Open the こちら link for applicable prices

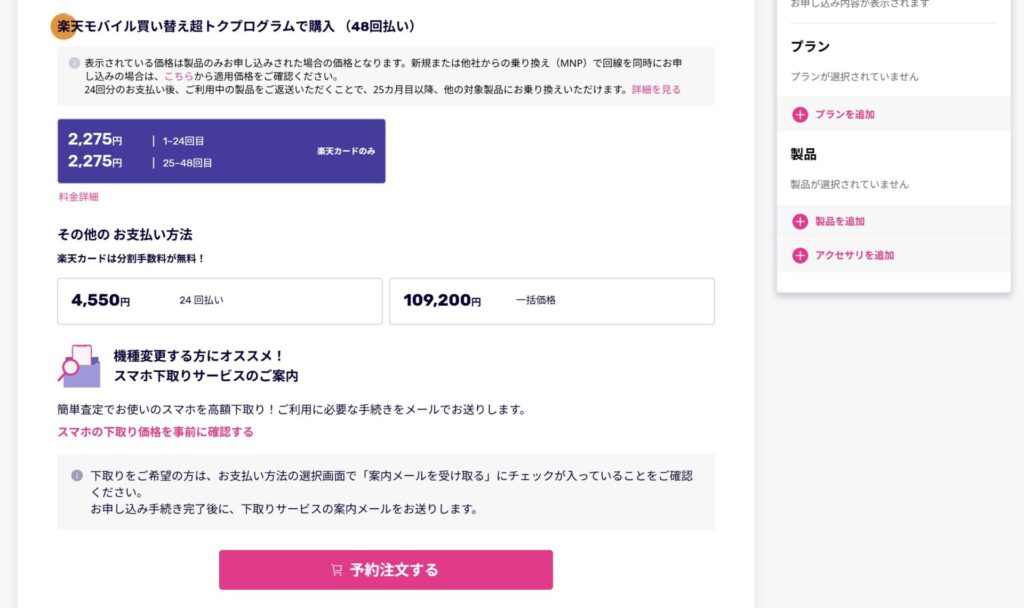[178, 76]
